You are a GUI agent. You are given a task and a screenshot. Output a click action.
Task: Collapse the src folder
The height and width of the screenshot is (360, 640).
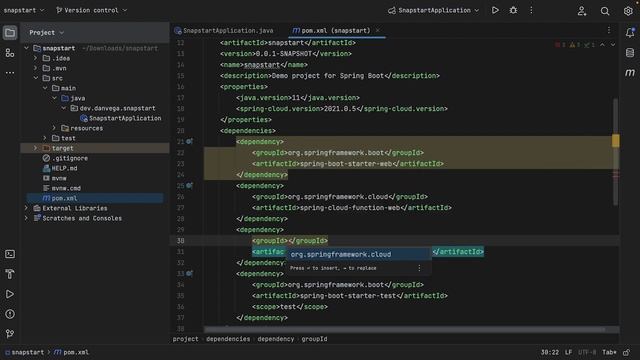pyautogui.click(x=36, y=78)
